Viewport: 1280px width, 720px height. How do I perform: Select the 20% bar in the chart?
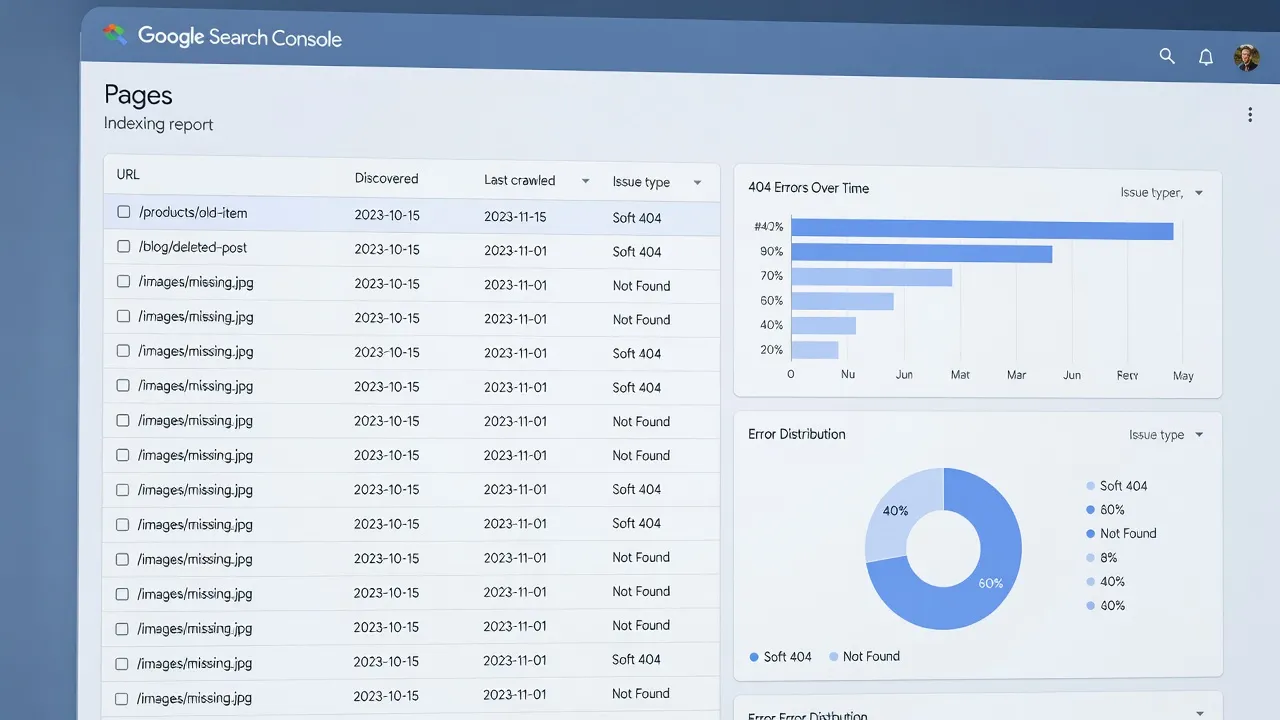(814, 350)
